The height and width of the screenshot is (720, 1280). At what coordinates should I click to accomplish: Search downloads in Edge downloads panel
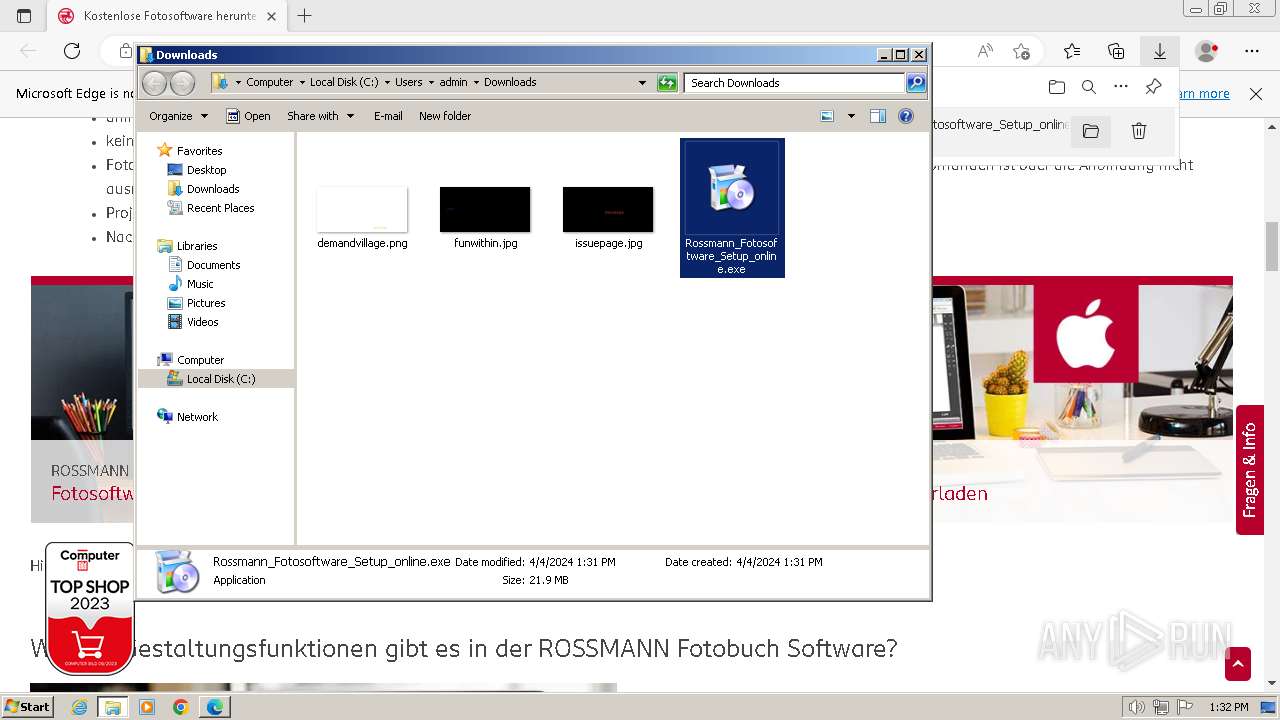pos(1089,87)
